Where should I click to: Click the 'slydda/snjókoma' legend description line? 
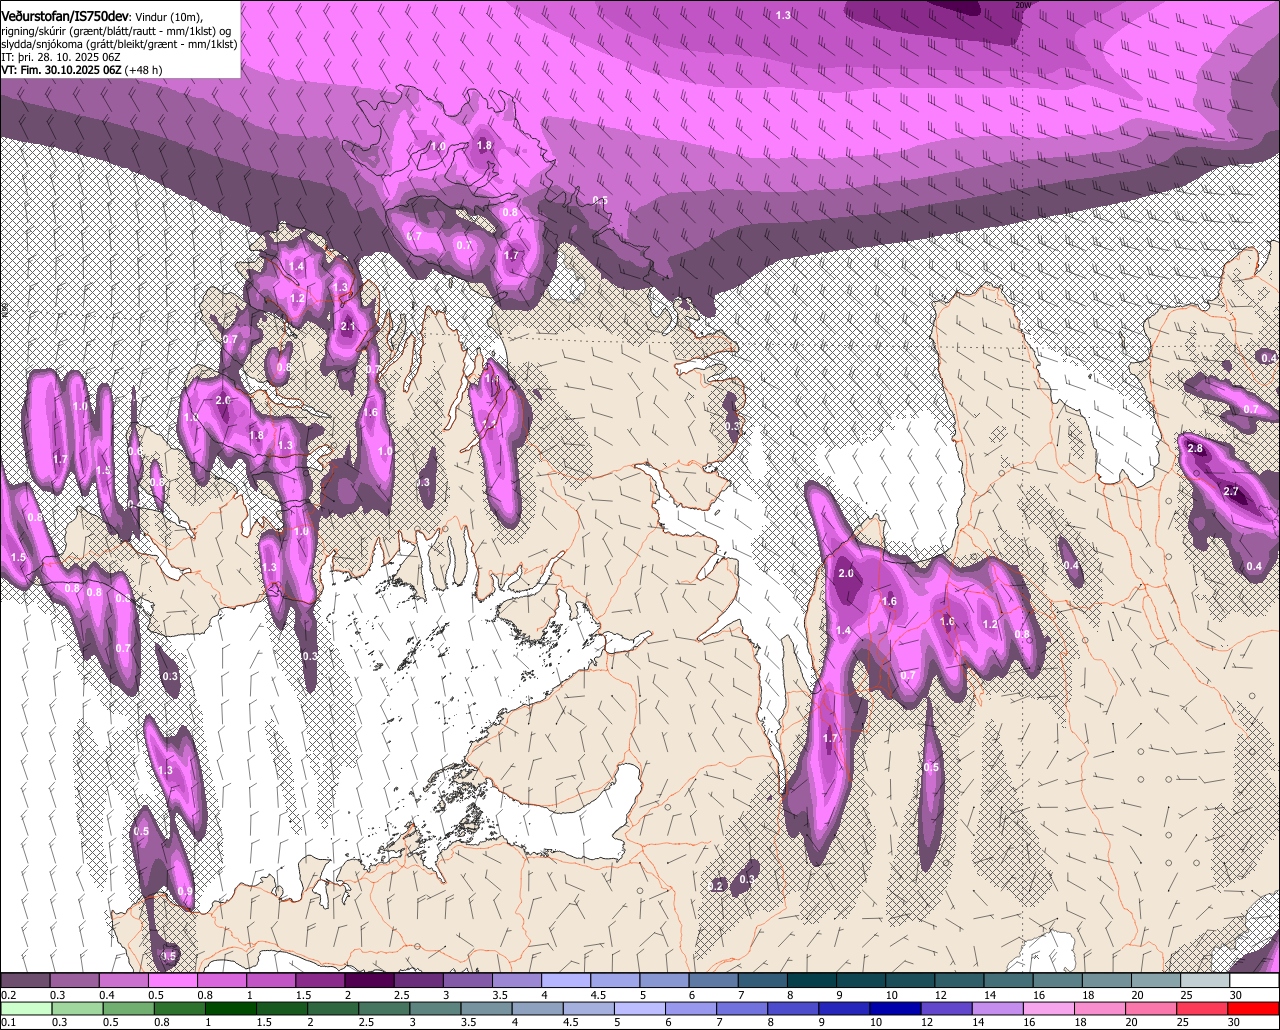pyautogui.click(x=119, y=45)
